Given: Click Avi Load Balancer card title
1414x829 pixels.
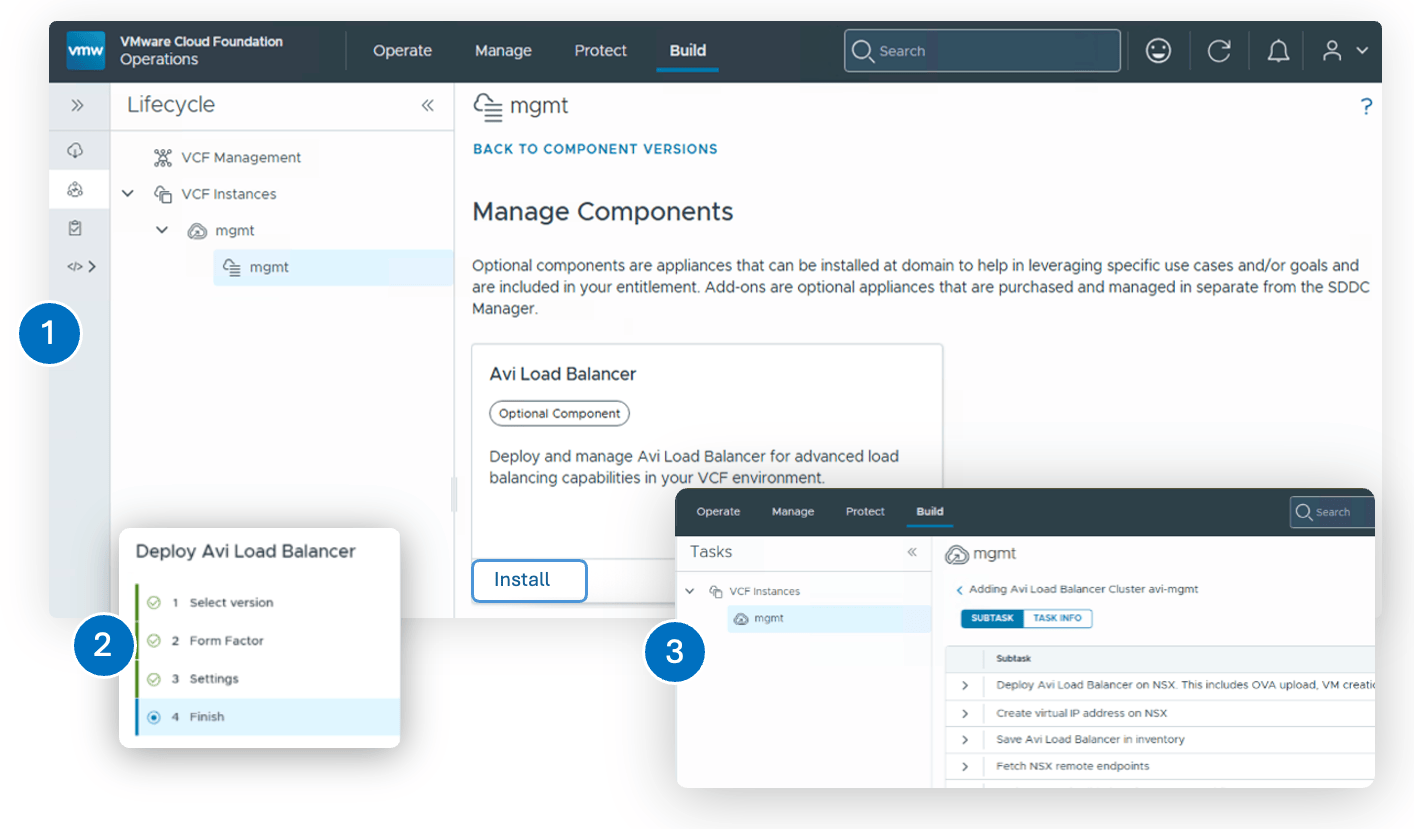Looking at the screenshot, I should [x=563, y=374].
